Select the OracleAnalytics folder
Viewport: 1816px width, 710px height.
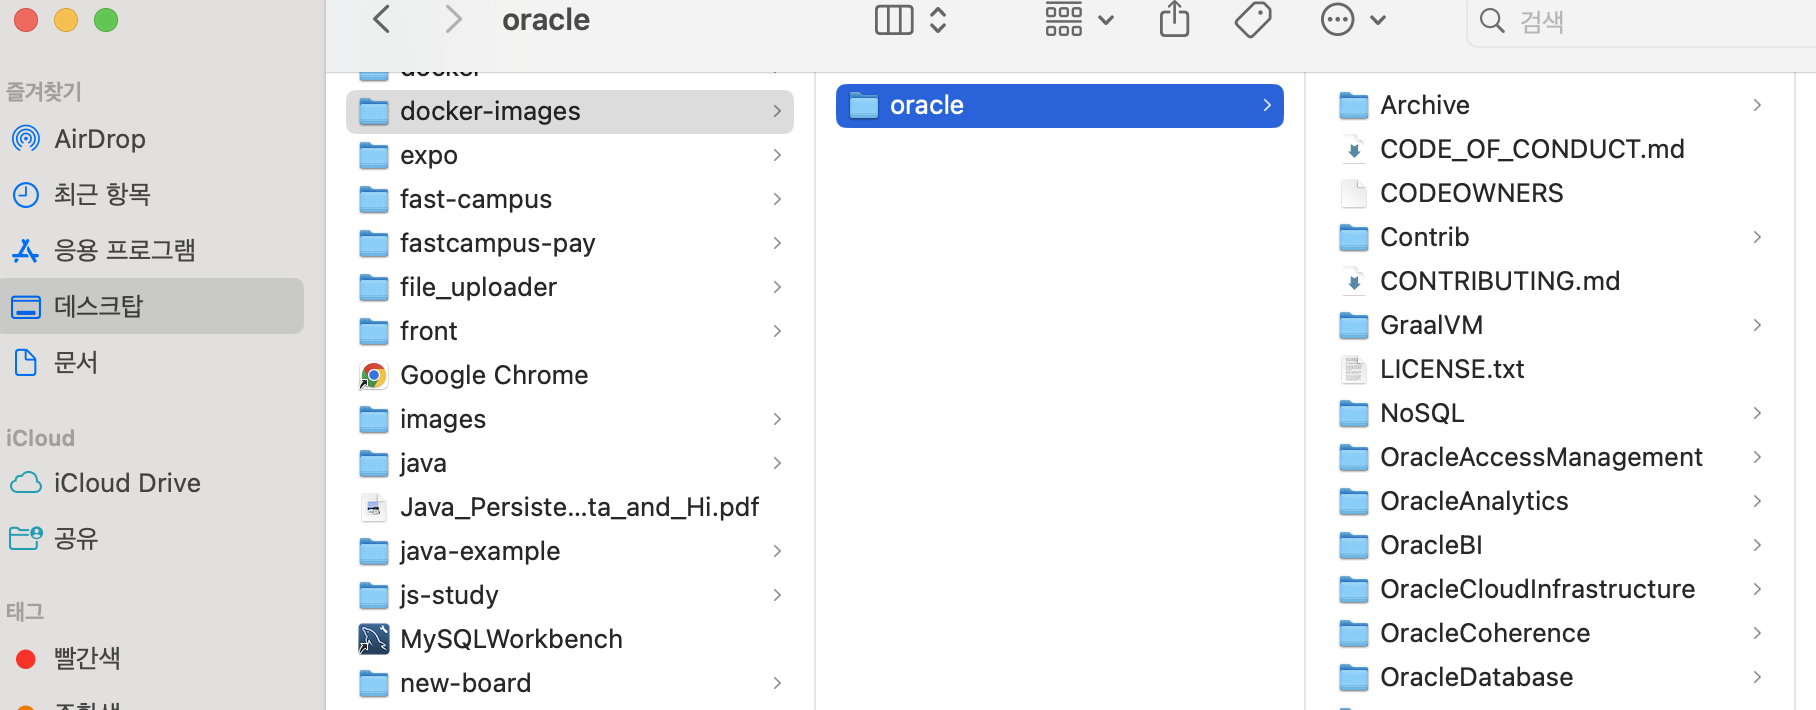tap(1551, 501)
